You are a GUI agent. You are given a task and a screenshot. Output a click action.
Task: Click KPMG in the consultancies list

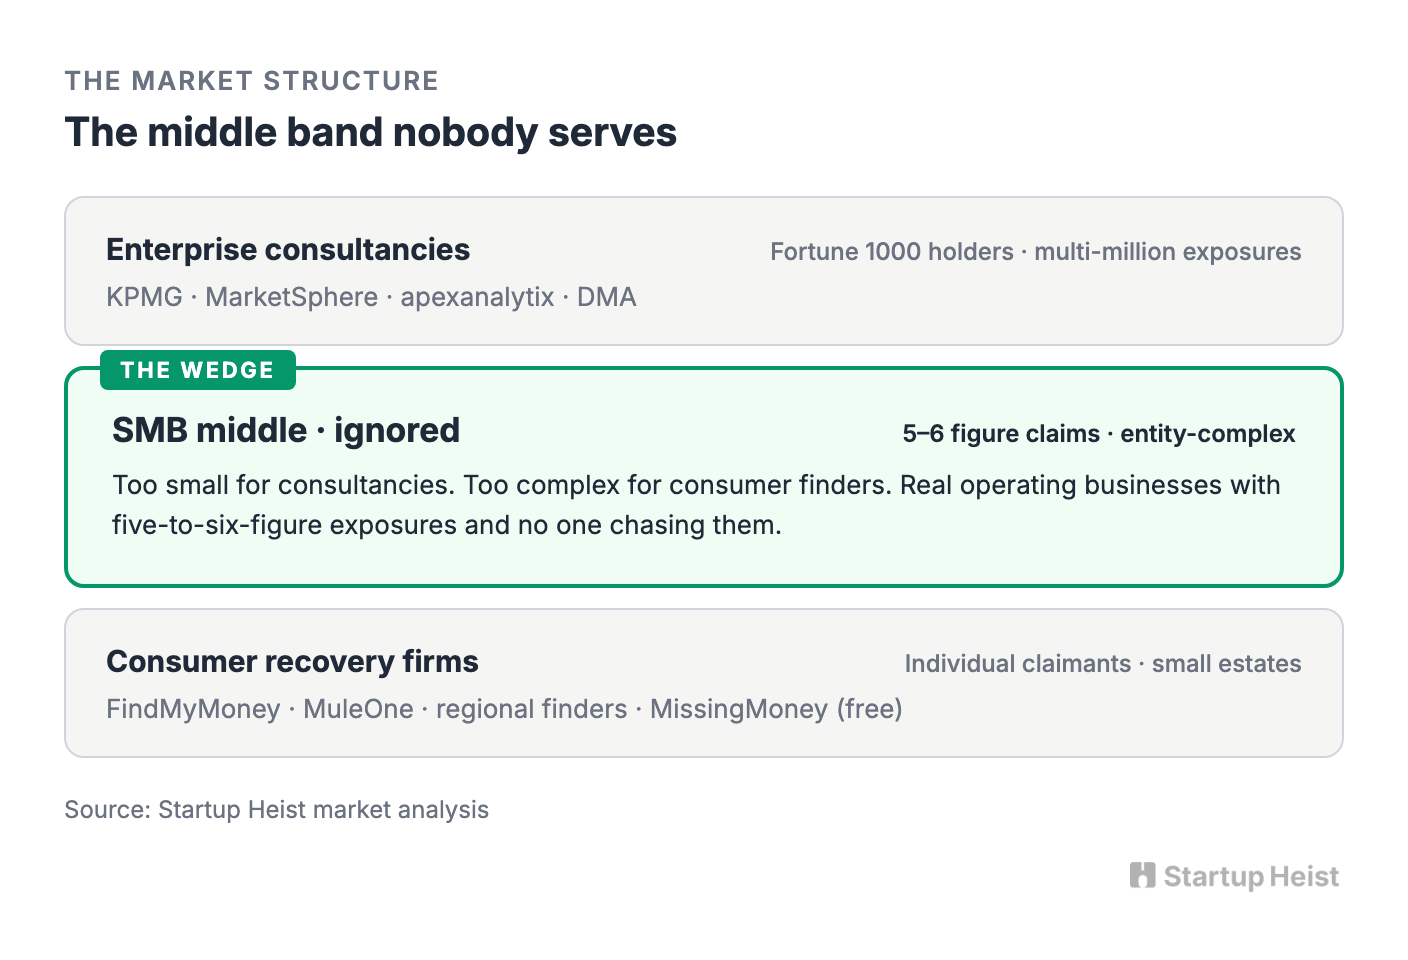tap(145, 298)
